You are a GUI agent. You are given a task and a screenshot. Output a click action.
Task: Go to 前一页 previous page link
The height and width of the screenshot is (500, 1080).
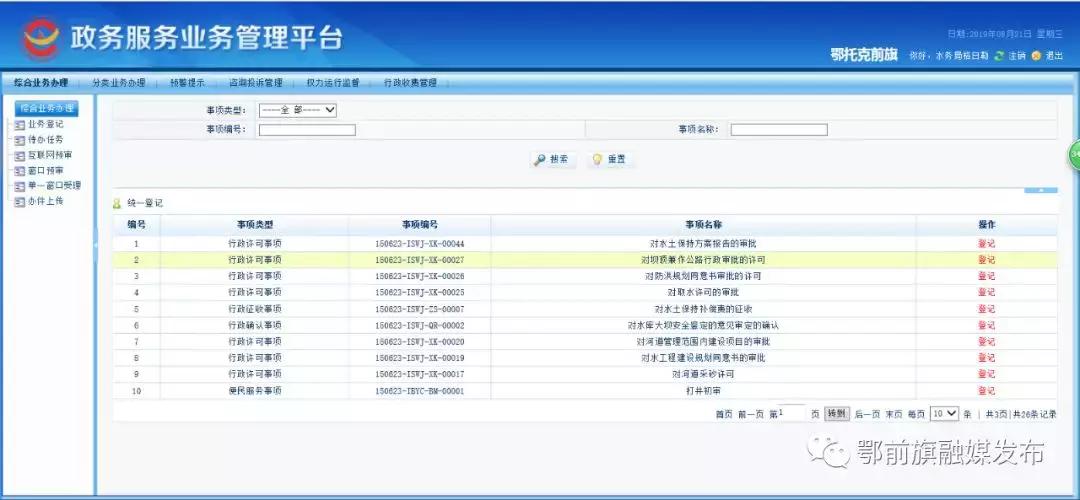coord(751,415)
